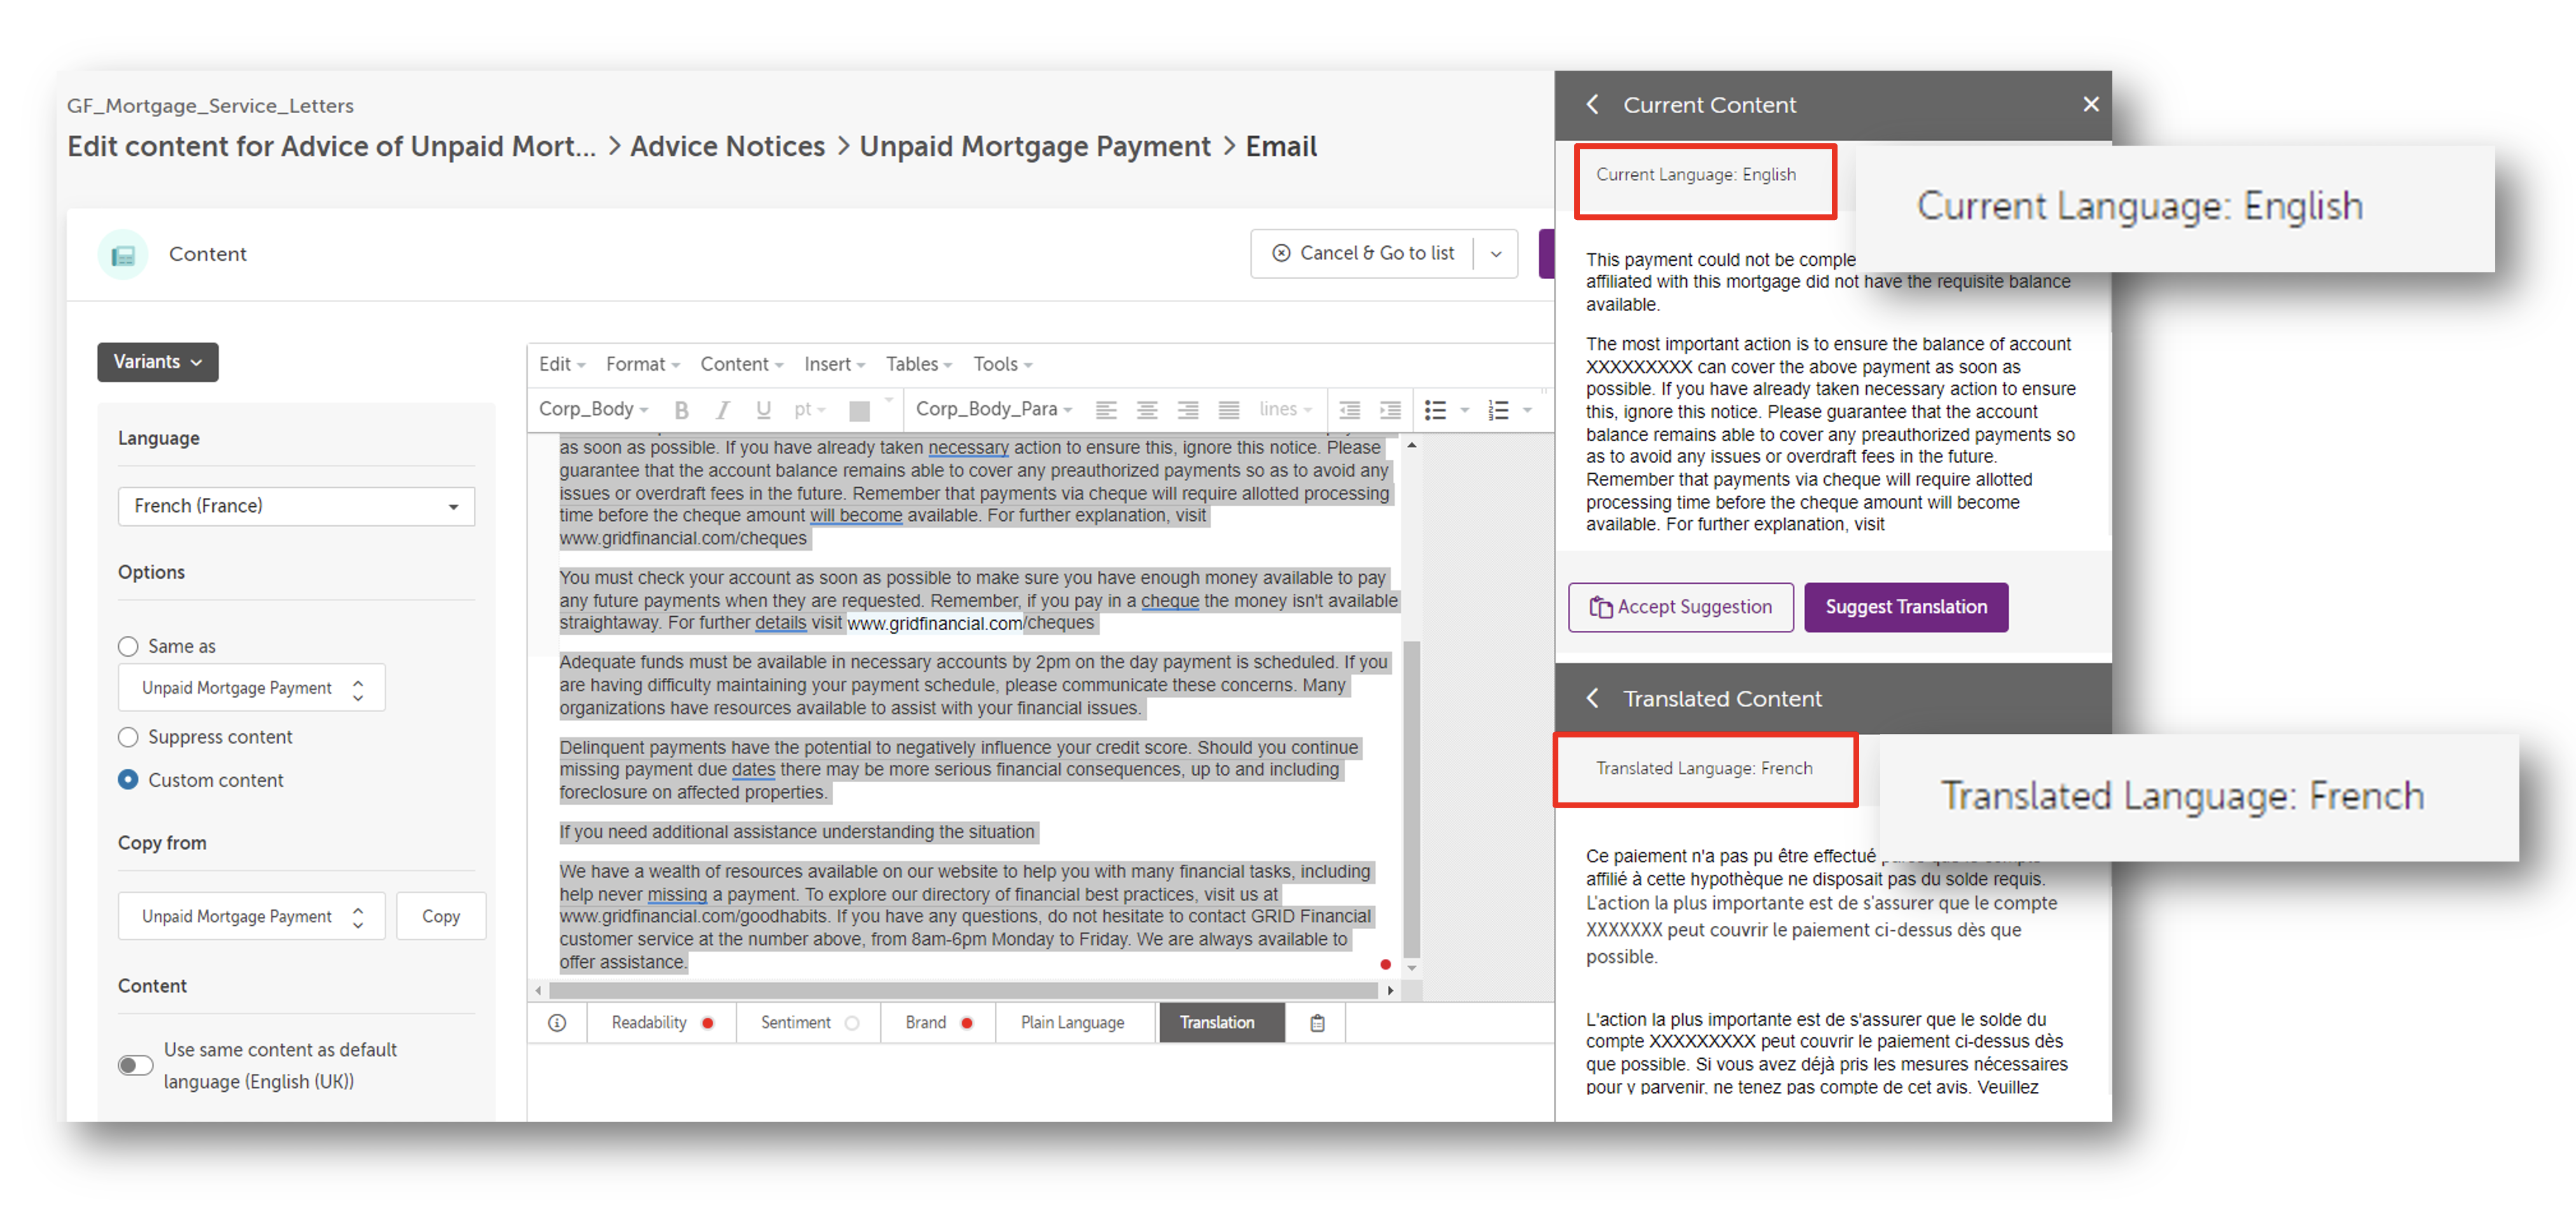Image resolution: width=2576 pixels, height=1212 pixels.
Task: Go back from Current Content panel
Action: [x=1593, y=104]
